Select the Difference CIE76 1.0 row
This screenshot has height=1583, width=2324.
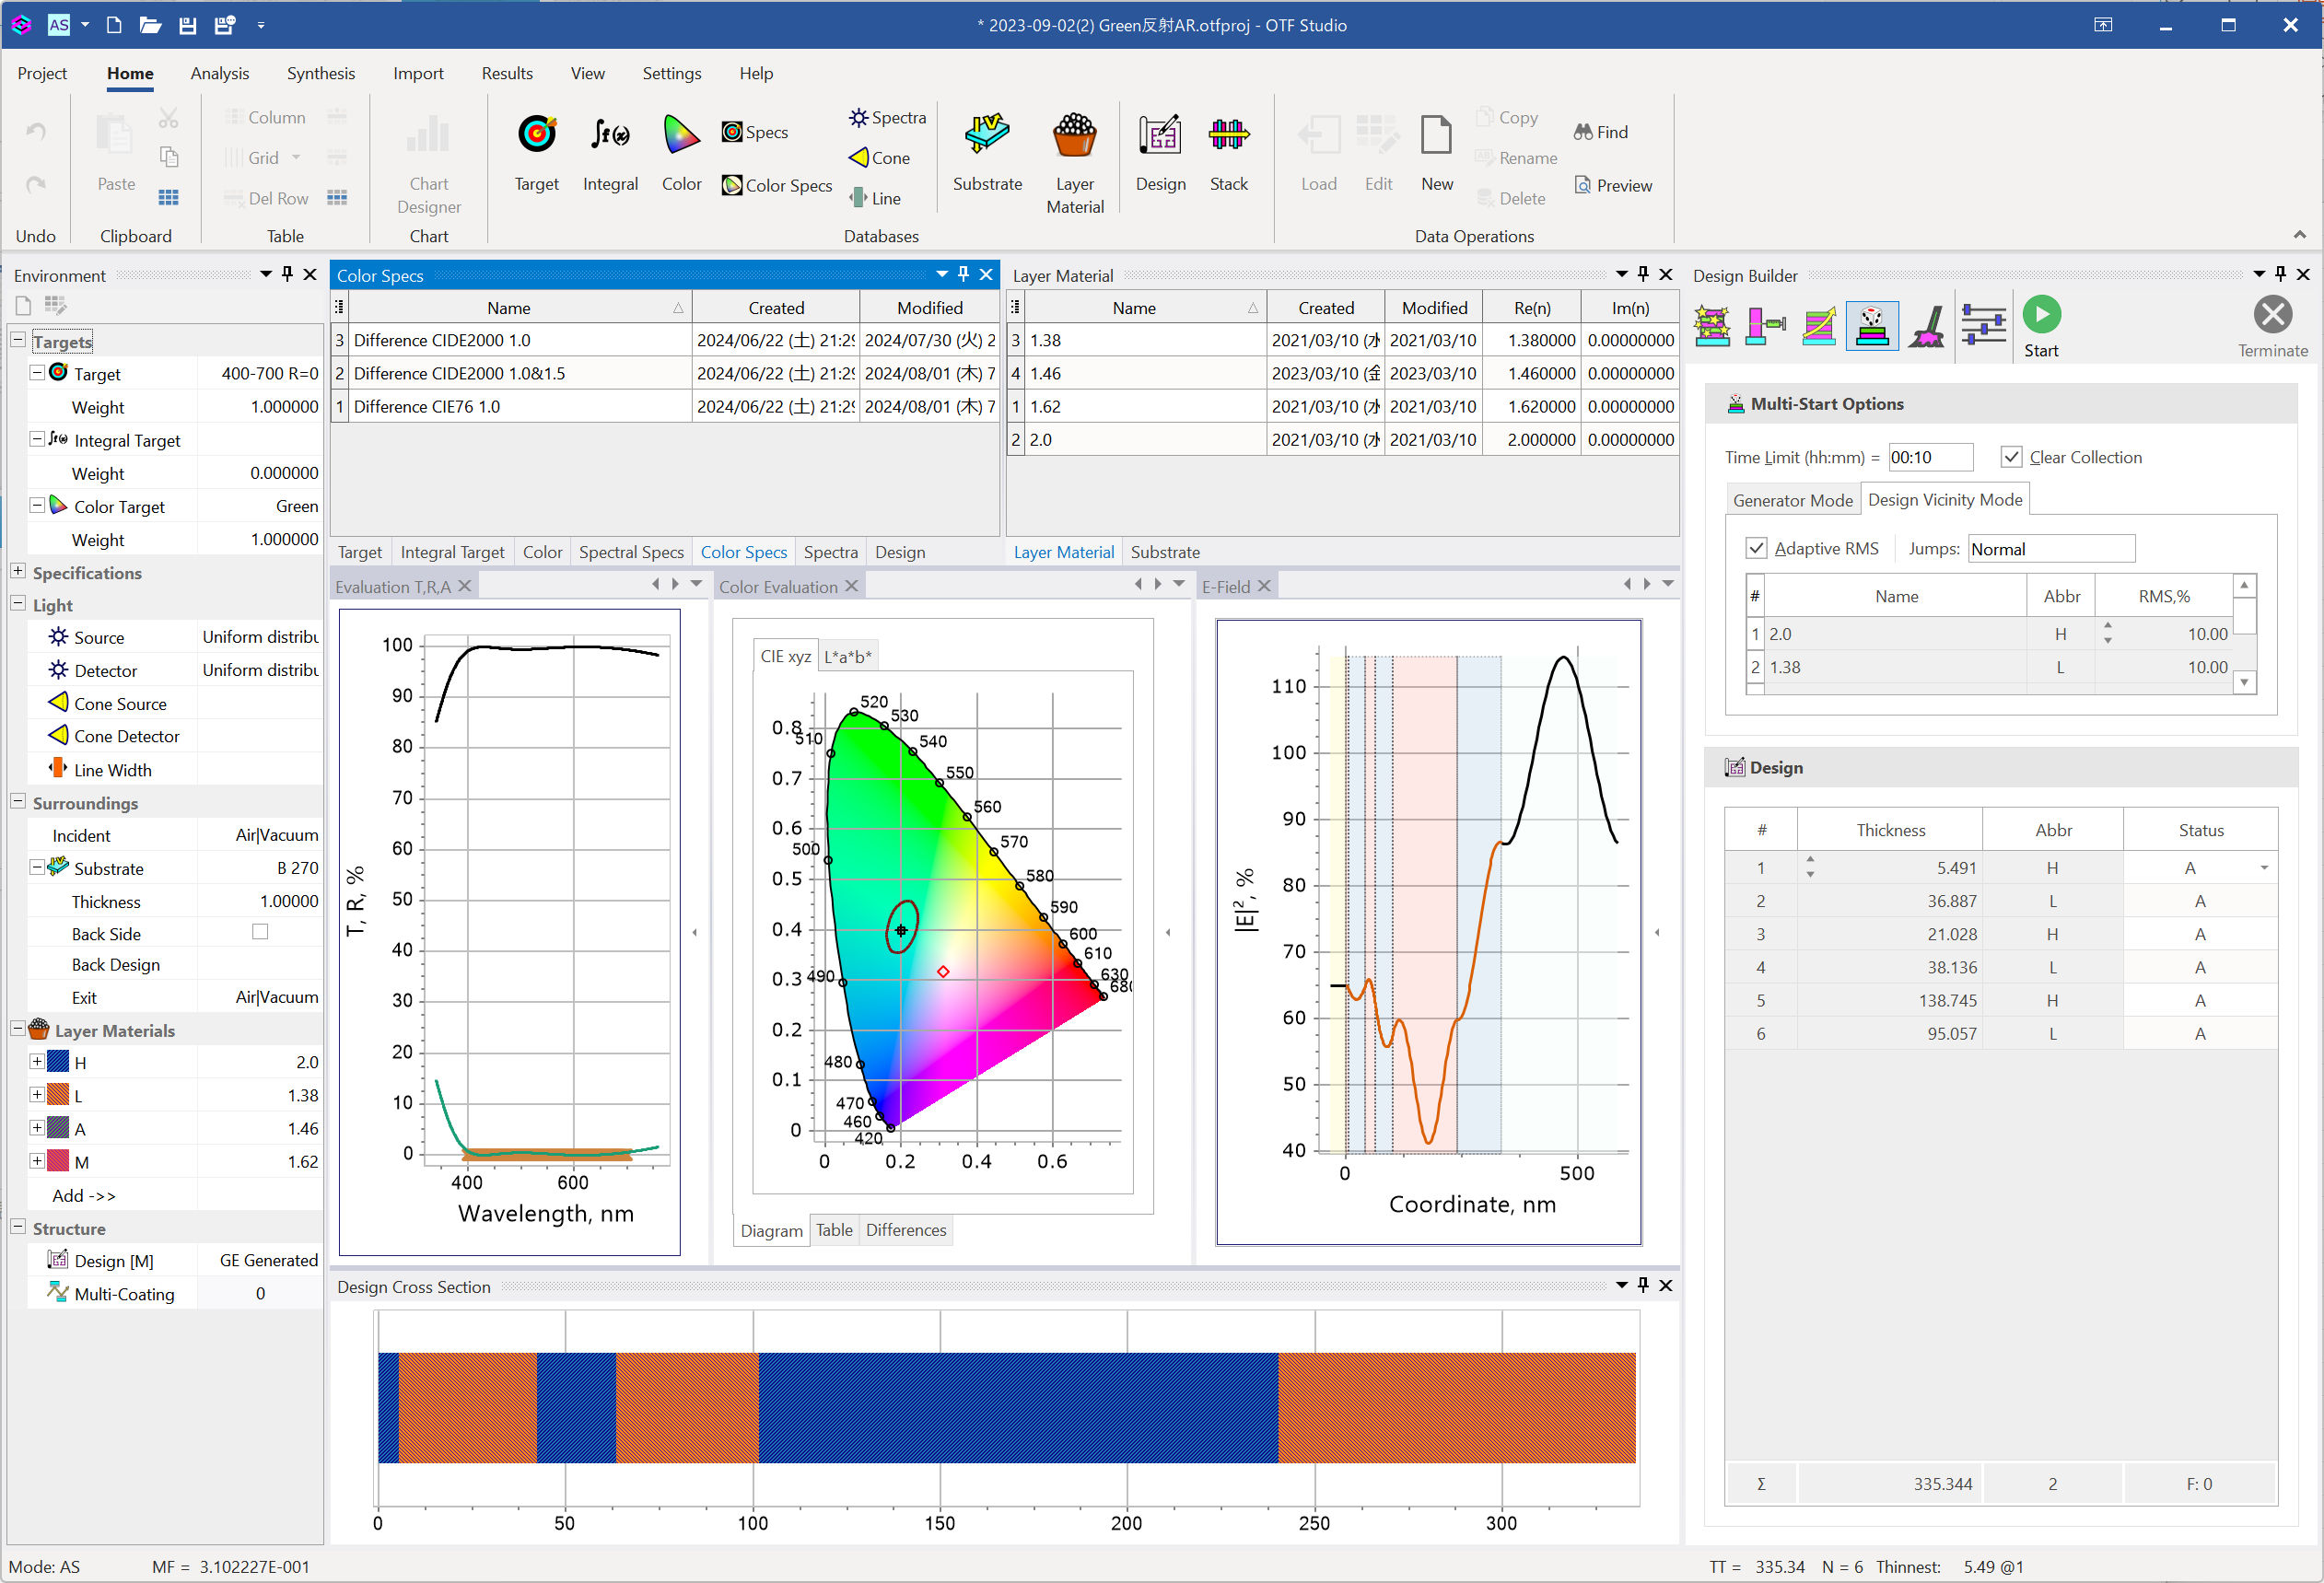tap(665, 406)
